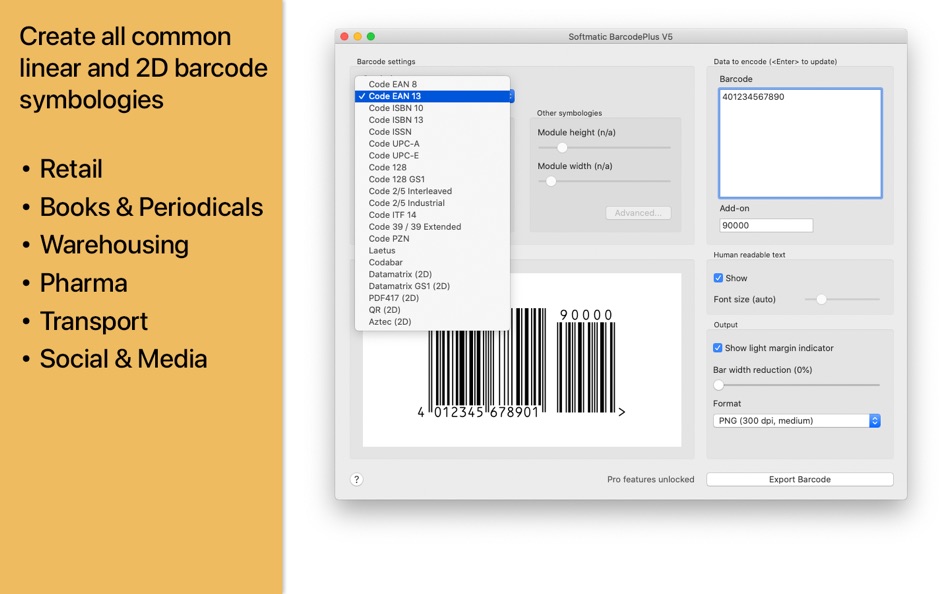Click Bar width reduction slider knob
This screenshot has height=594, width=950.
719,385
